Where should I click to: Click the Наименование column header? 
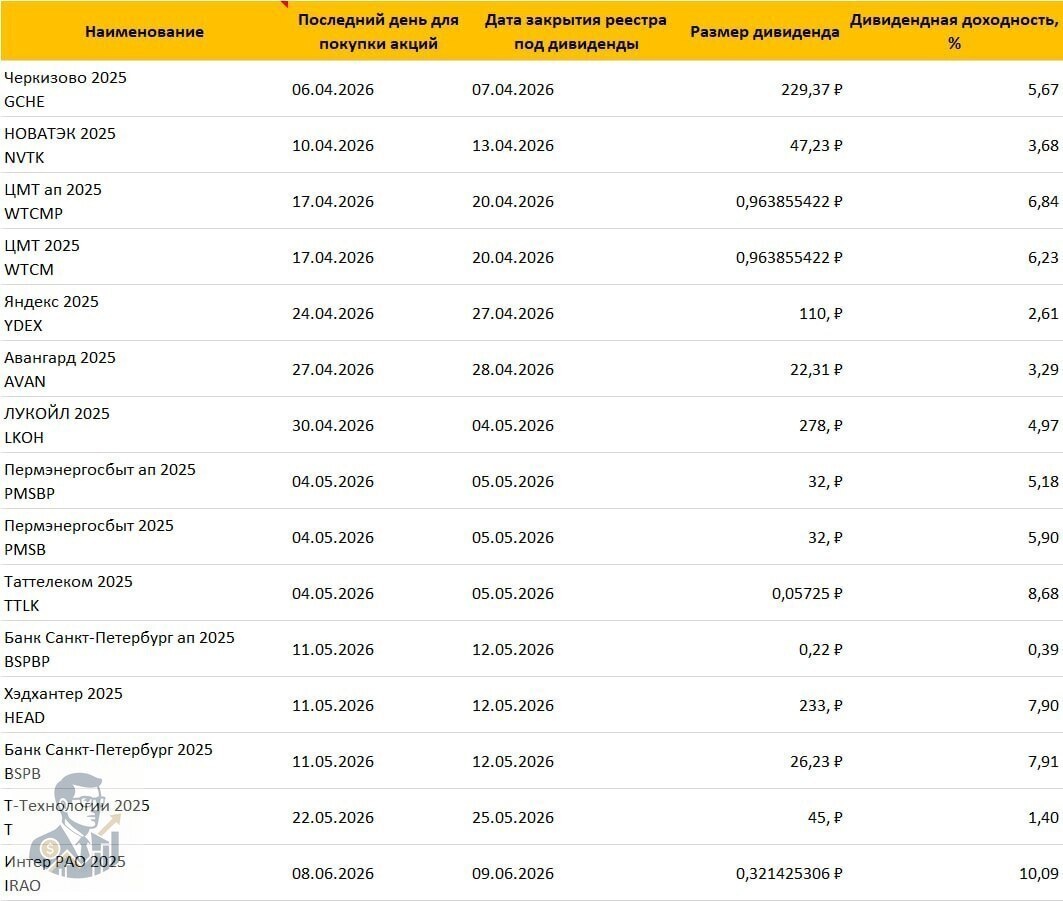144,31
